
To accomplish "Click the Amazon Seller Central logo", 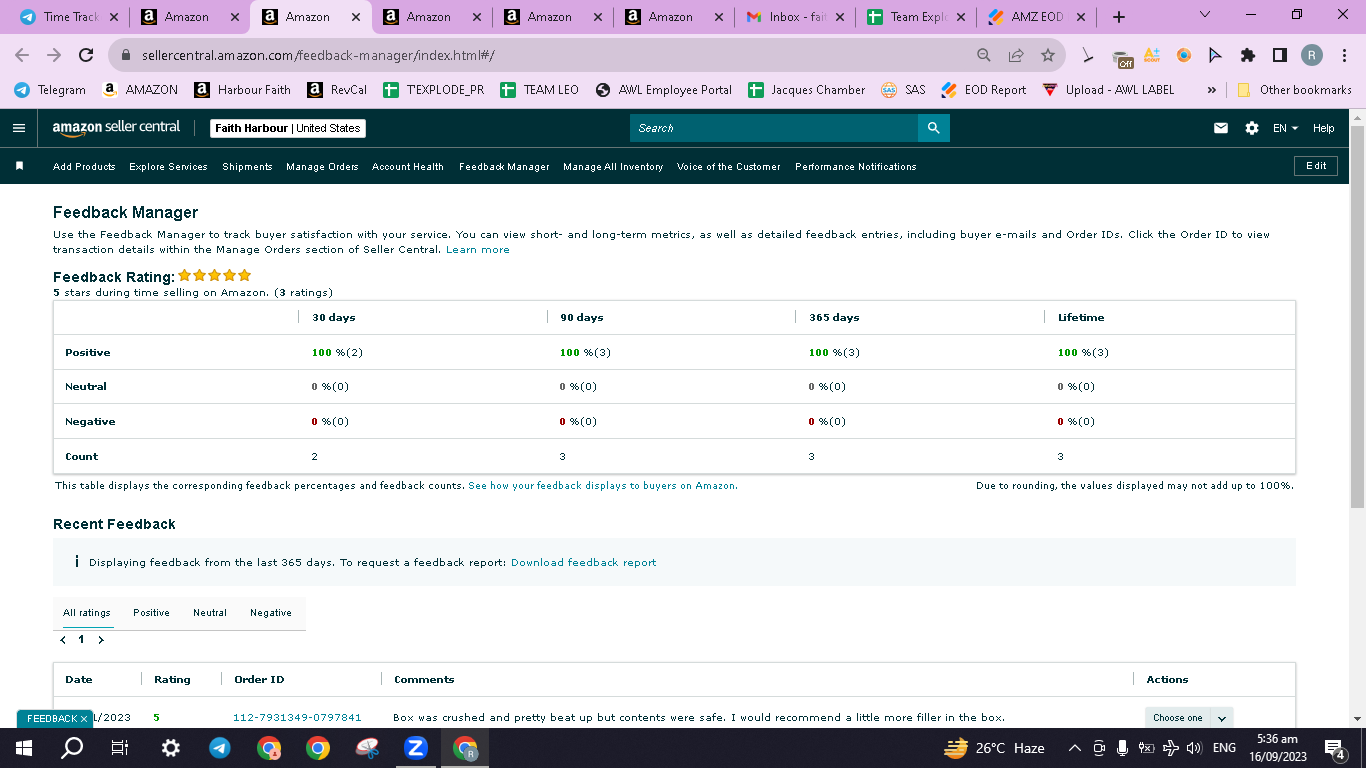I will (x=116, y=127).
